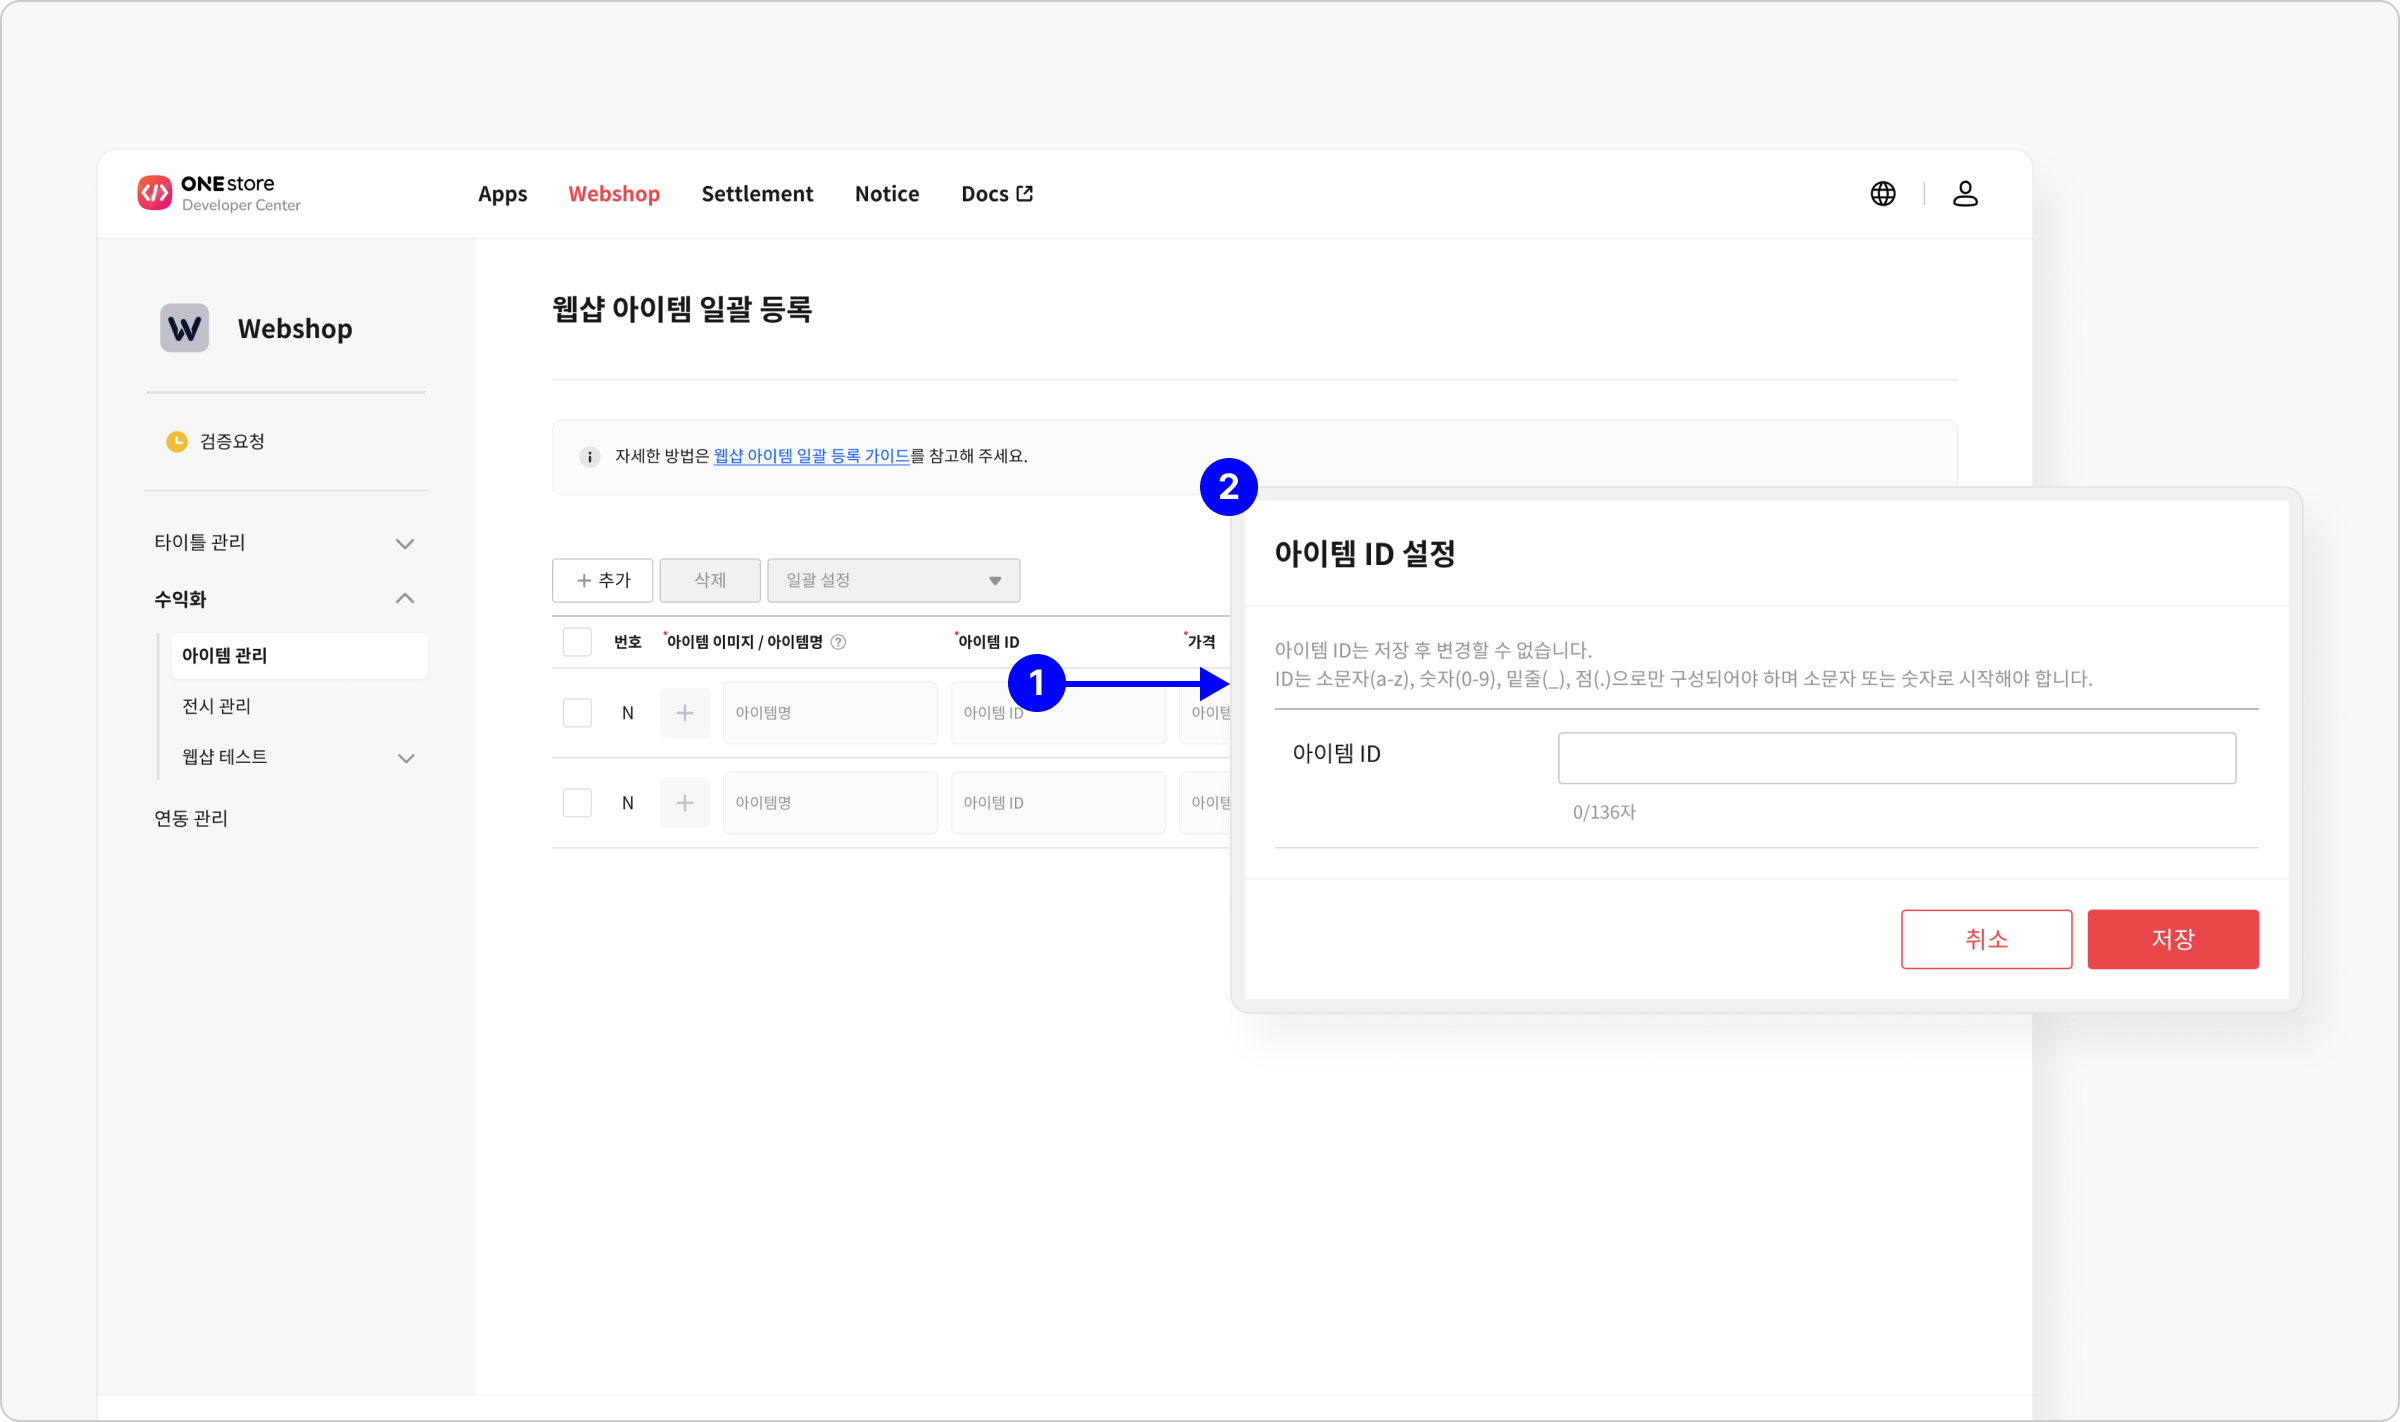Image resolution: width=2400 pixels, height=1422 pixels.
Task: Select 전시 관리 in the sidebar
Action: (216, 706)
